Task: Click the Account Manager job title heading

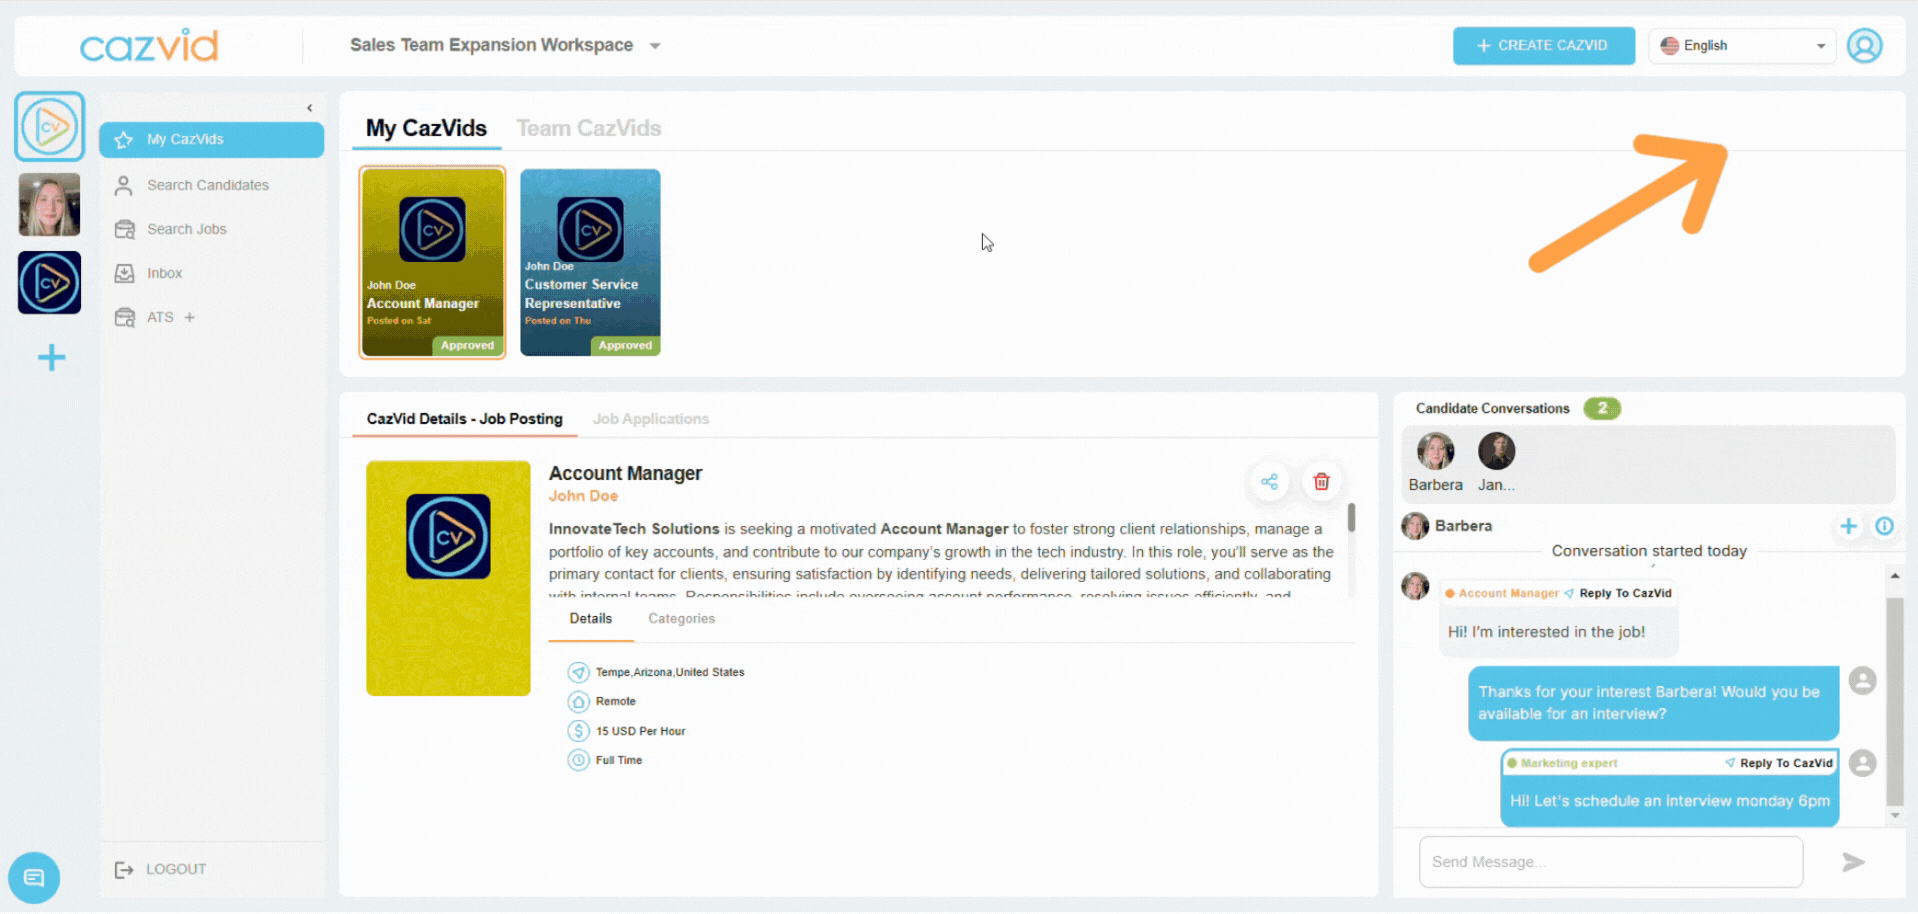Action: (625, 473)
